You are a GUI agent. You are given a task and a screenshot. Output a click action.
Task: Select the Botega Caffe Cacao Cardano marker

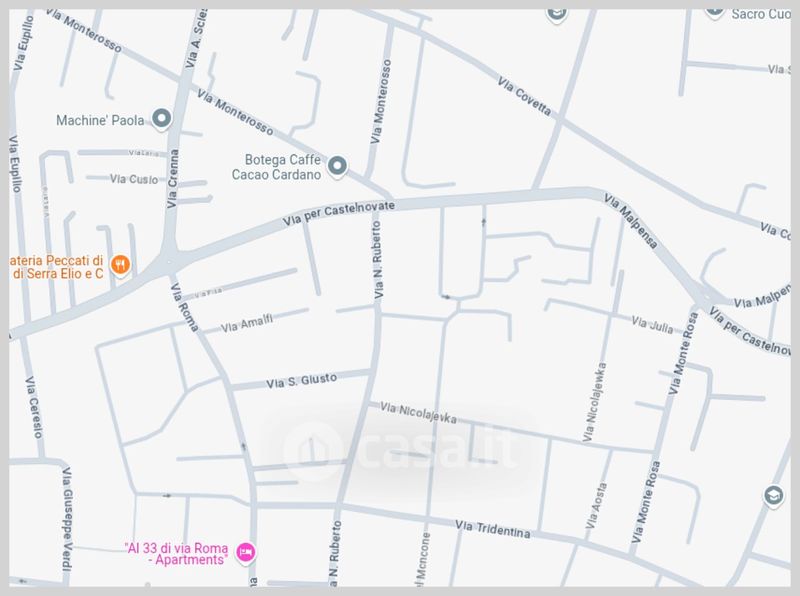coord(337,167)
